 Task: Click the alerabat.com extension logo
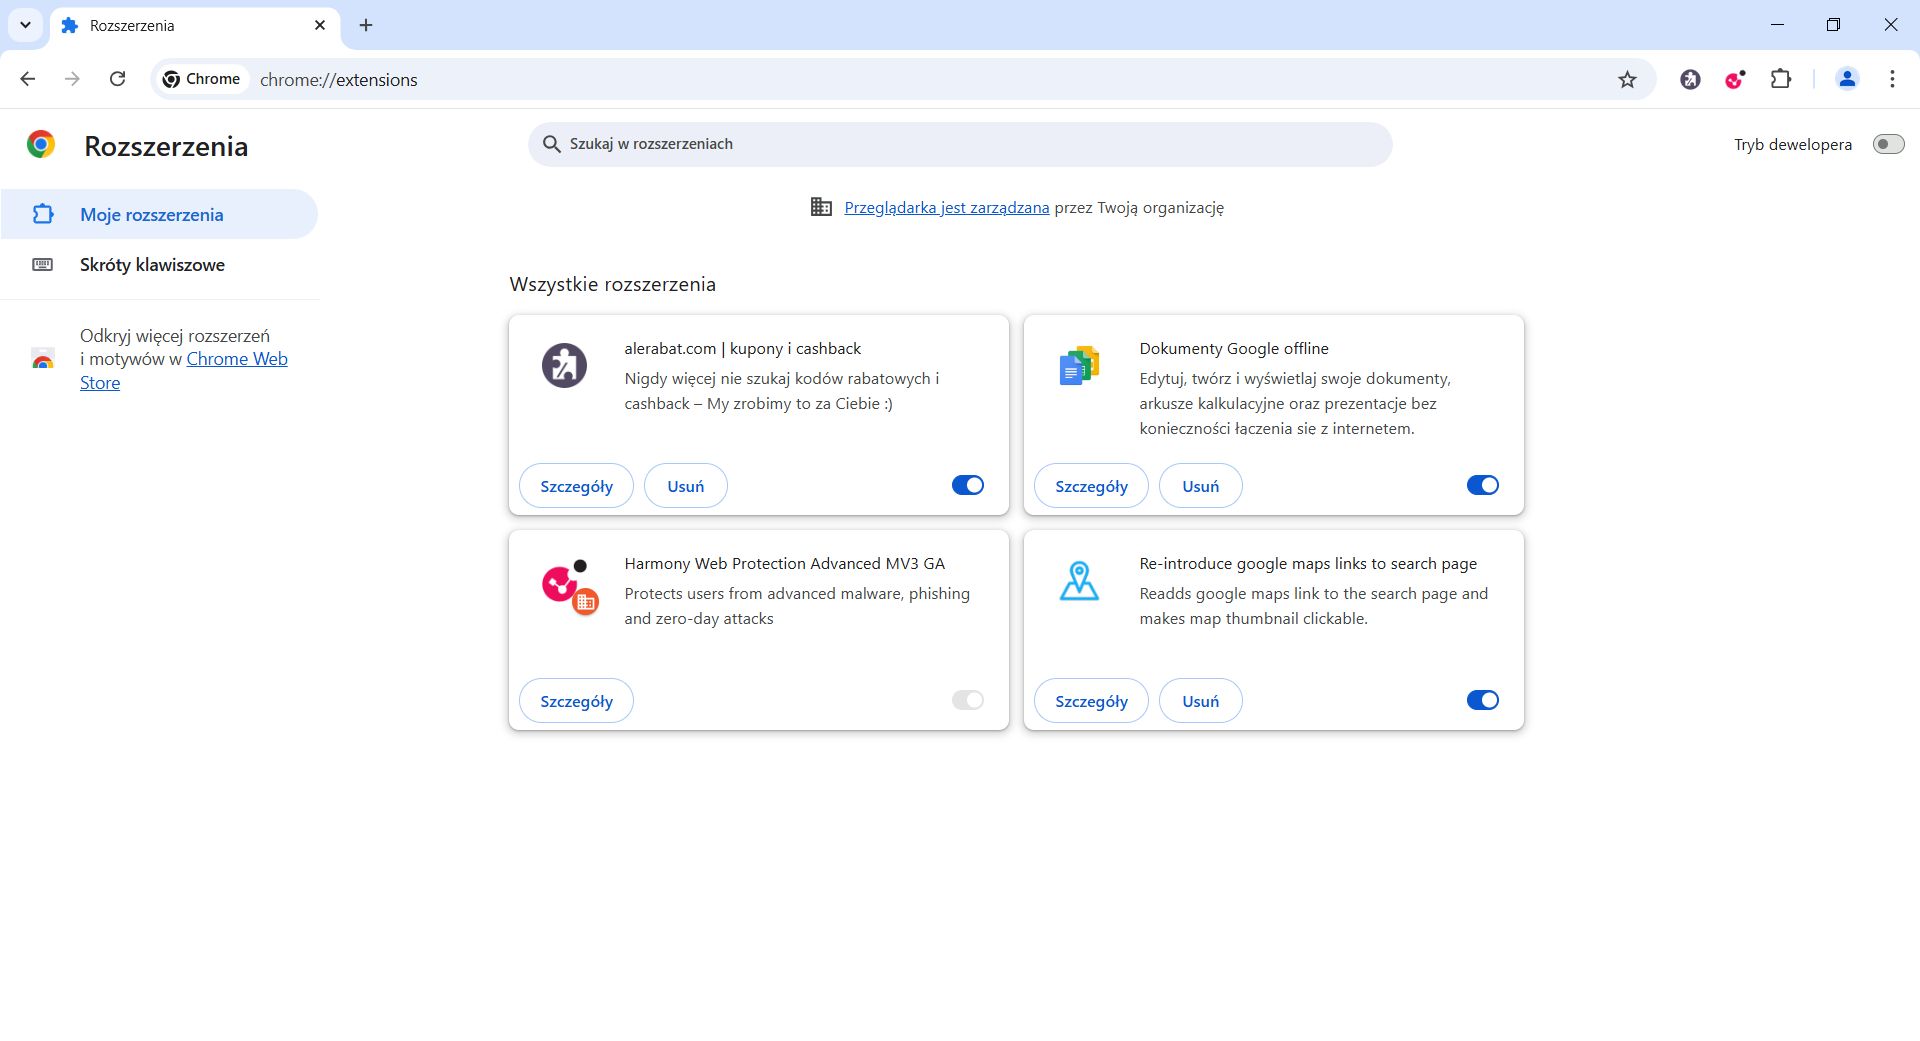[x=564, y=365]
